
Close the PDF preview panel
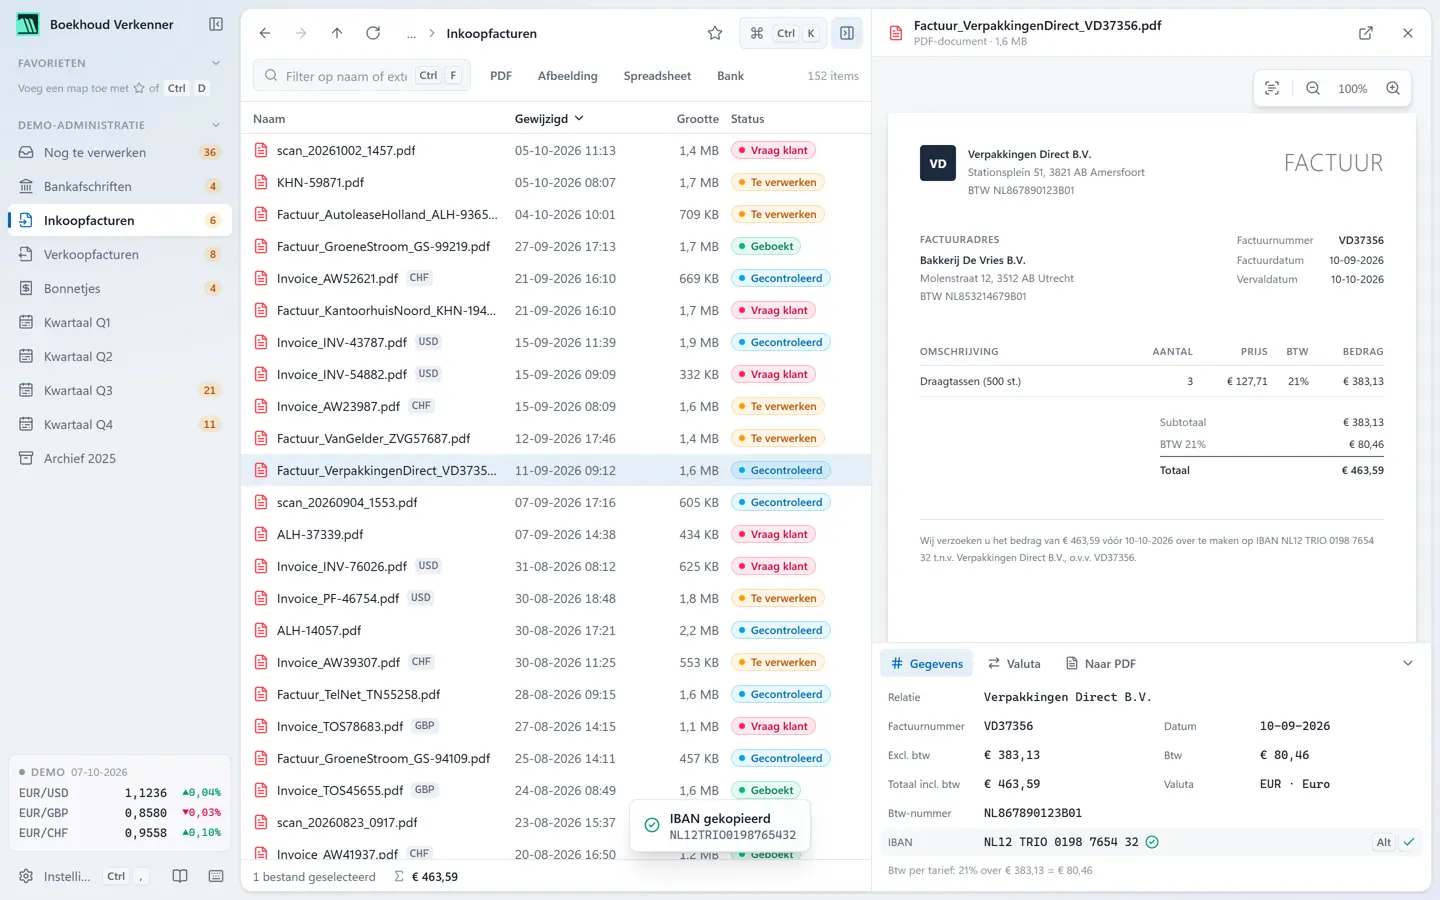[x=1408, y=33]
